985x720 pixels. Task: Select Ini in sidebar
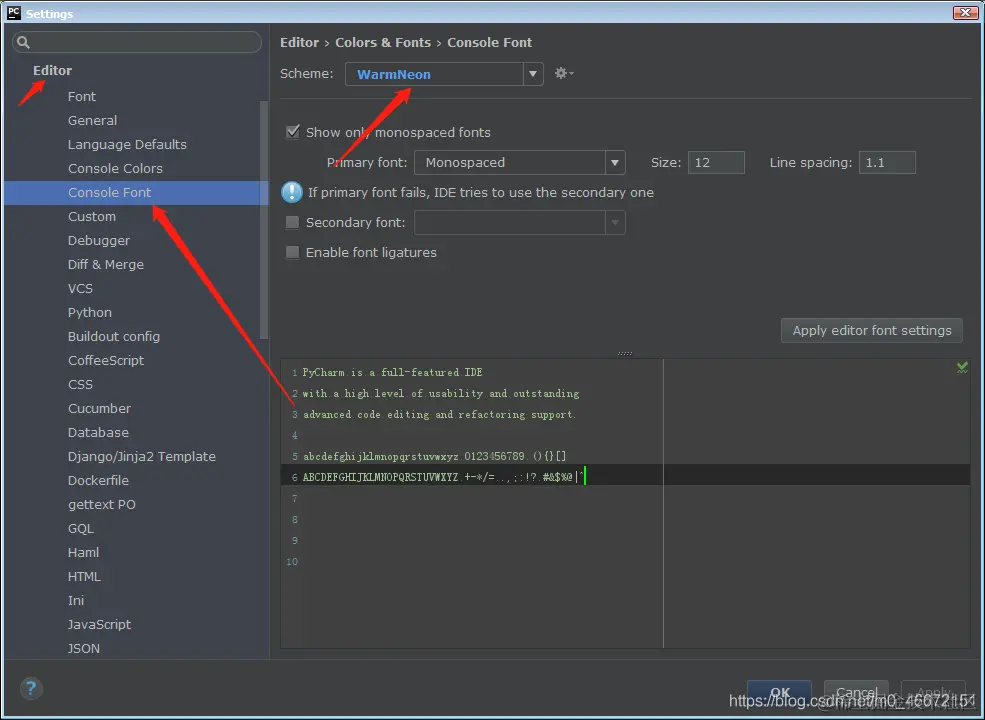pos(76,600)
